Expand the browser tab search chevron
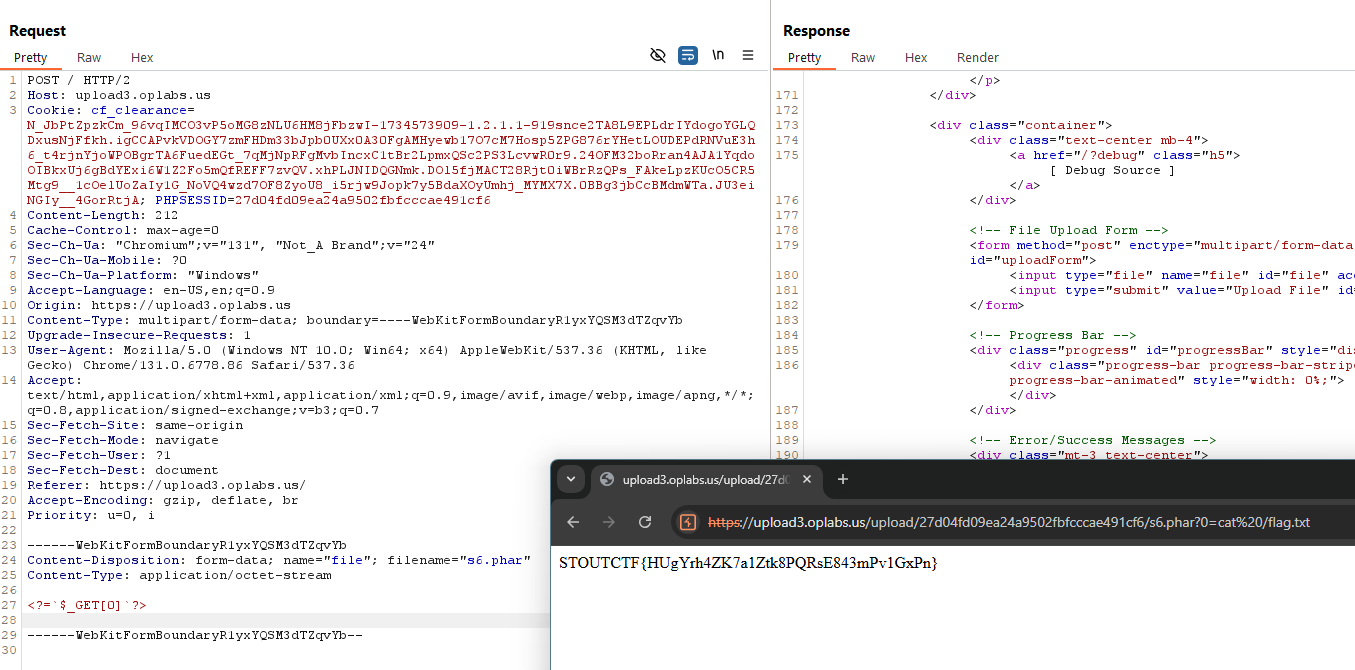Viewport: 1355px width, 670px height. 571,479
